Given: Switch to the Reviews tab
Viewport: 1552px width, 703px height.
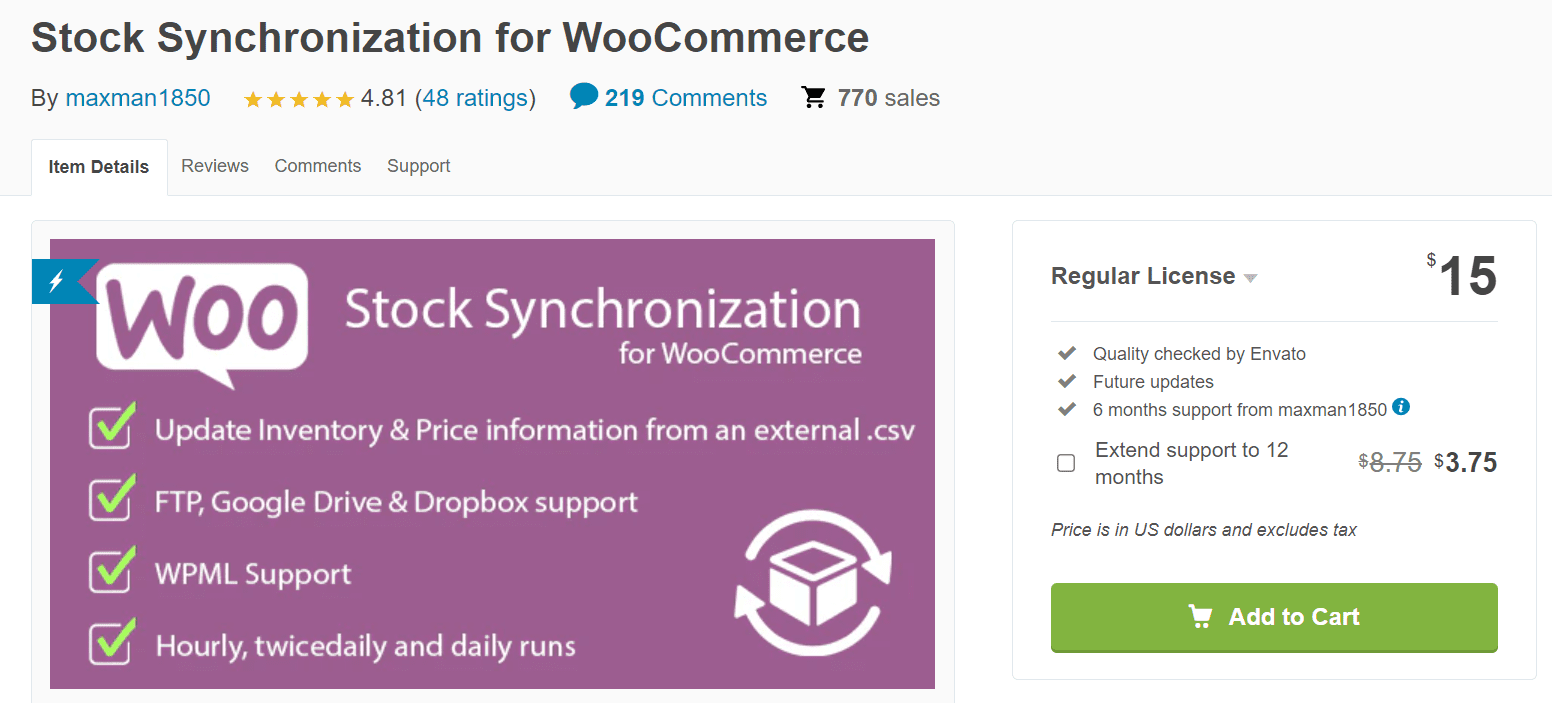Looking at the screenshot, I should click(215, 166).
